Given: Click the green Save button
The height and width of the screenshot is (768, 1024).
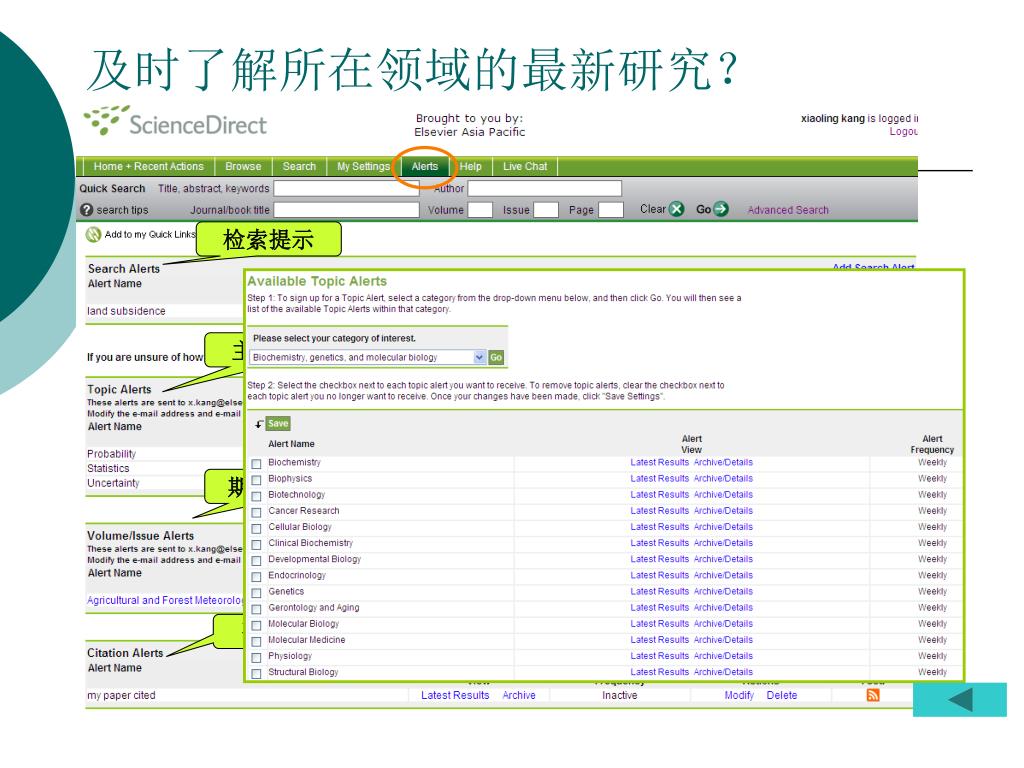Looking at the screenshot, I should point(278,423).
